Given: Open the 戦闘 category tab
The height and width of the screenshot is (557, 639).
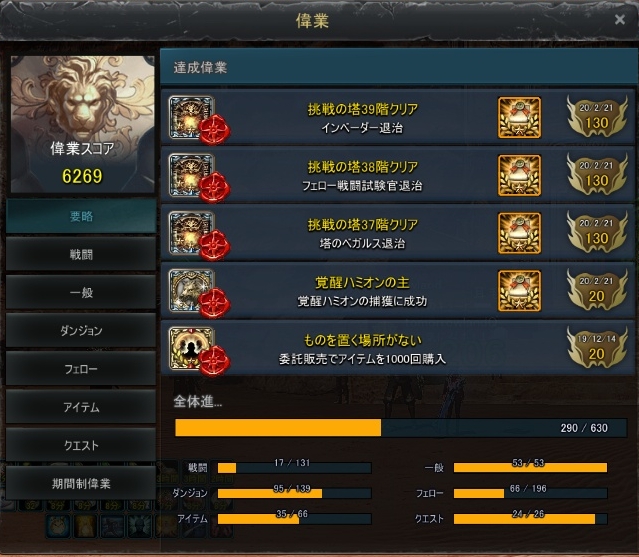Looking at the screenshot, I should tap(81, 255).
